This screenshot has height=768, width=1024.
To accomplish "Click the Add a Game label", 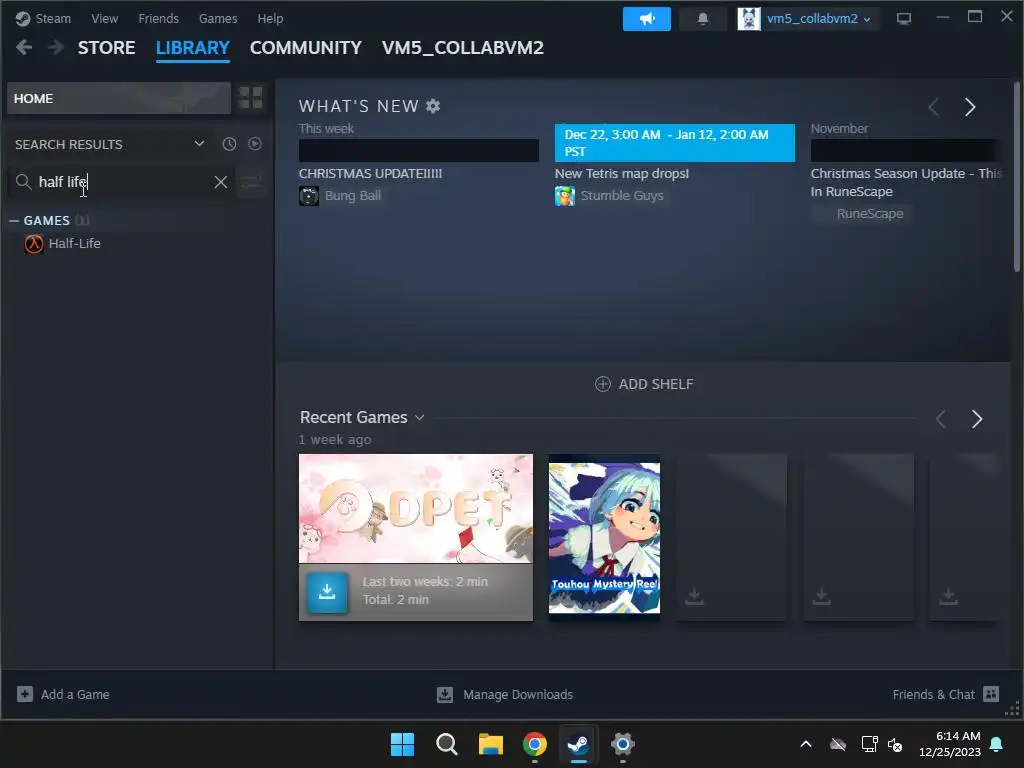I will [x=75, y=694].
